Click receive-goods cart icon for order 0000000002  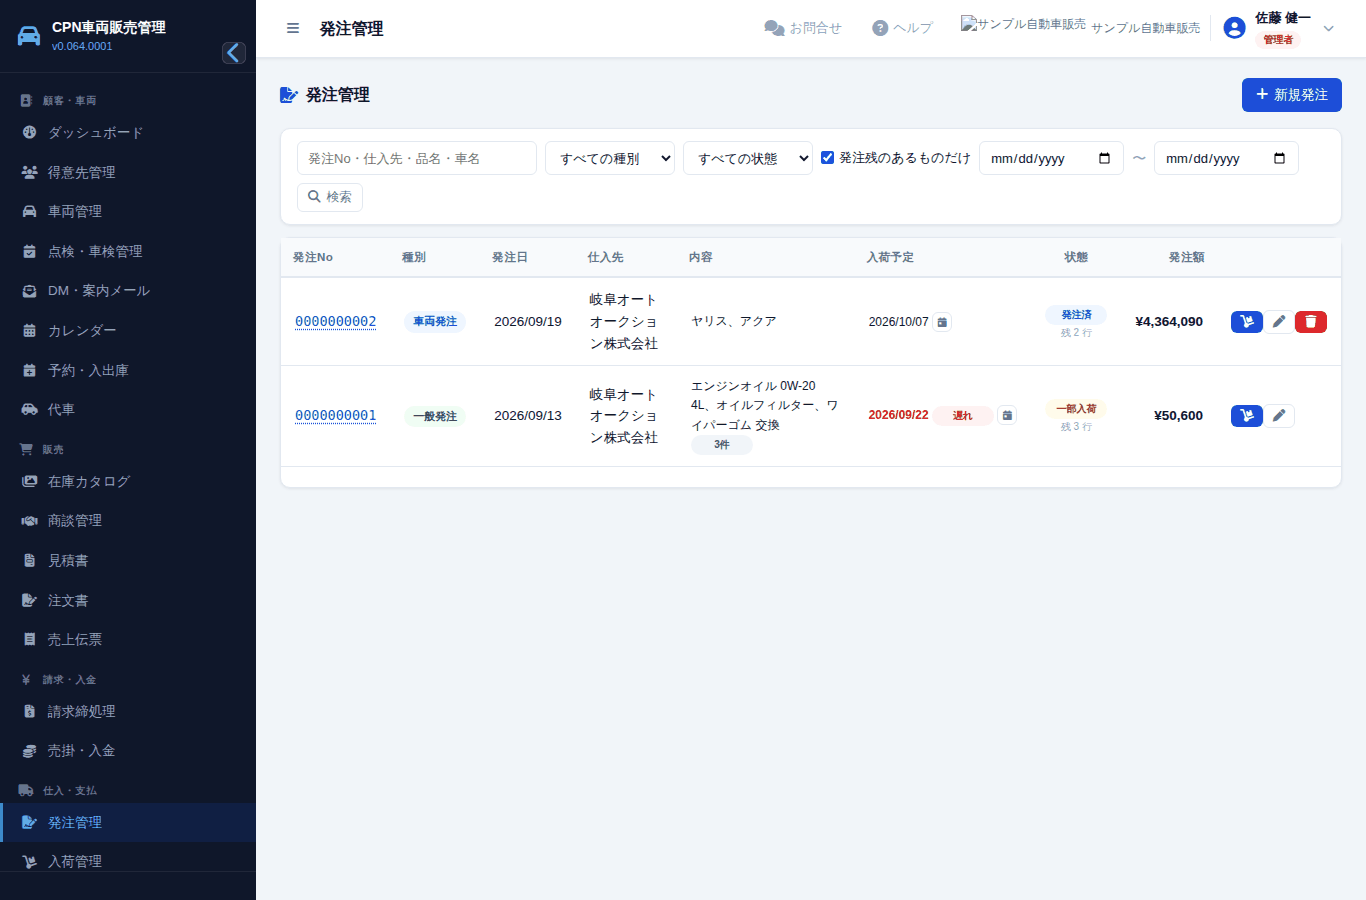(1247, 322)
